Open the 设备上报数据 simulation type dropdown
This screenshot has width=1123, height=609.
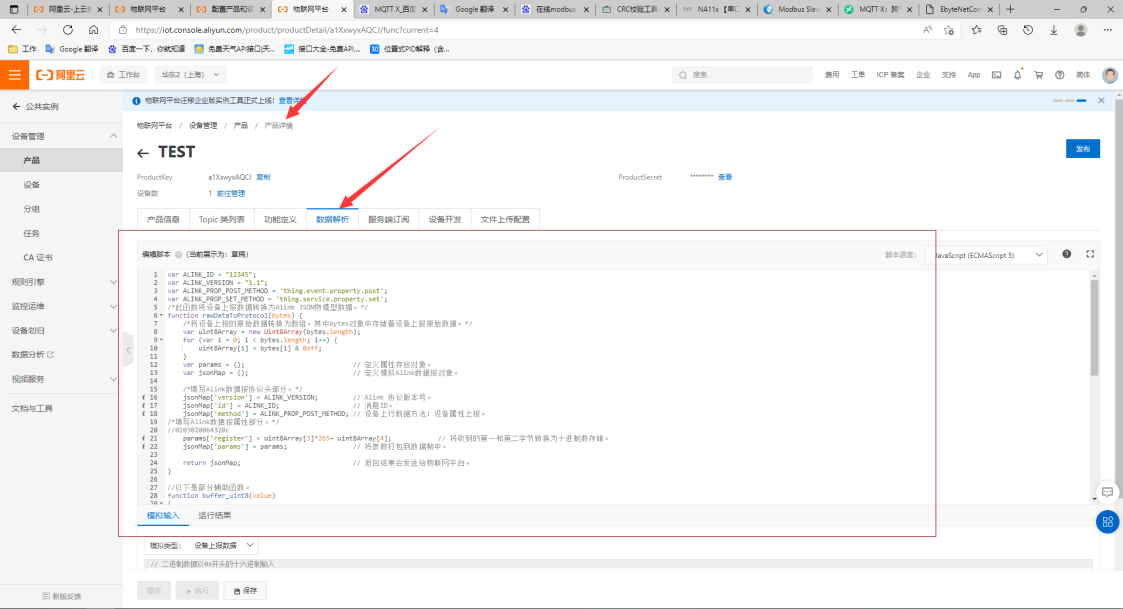(224, 545)
